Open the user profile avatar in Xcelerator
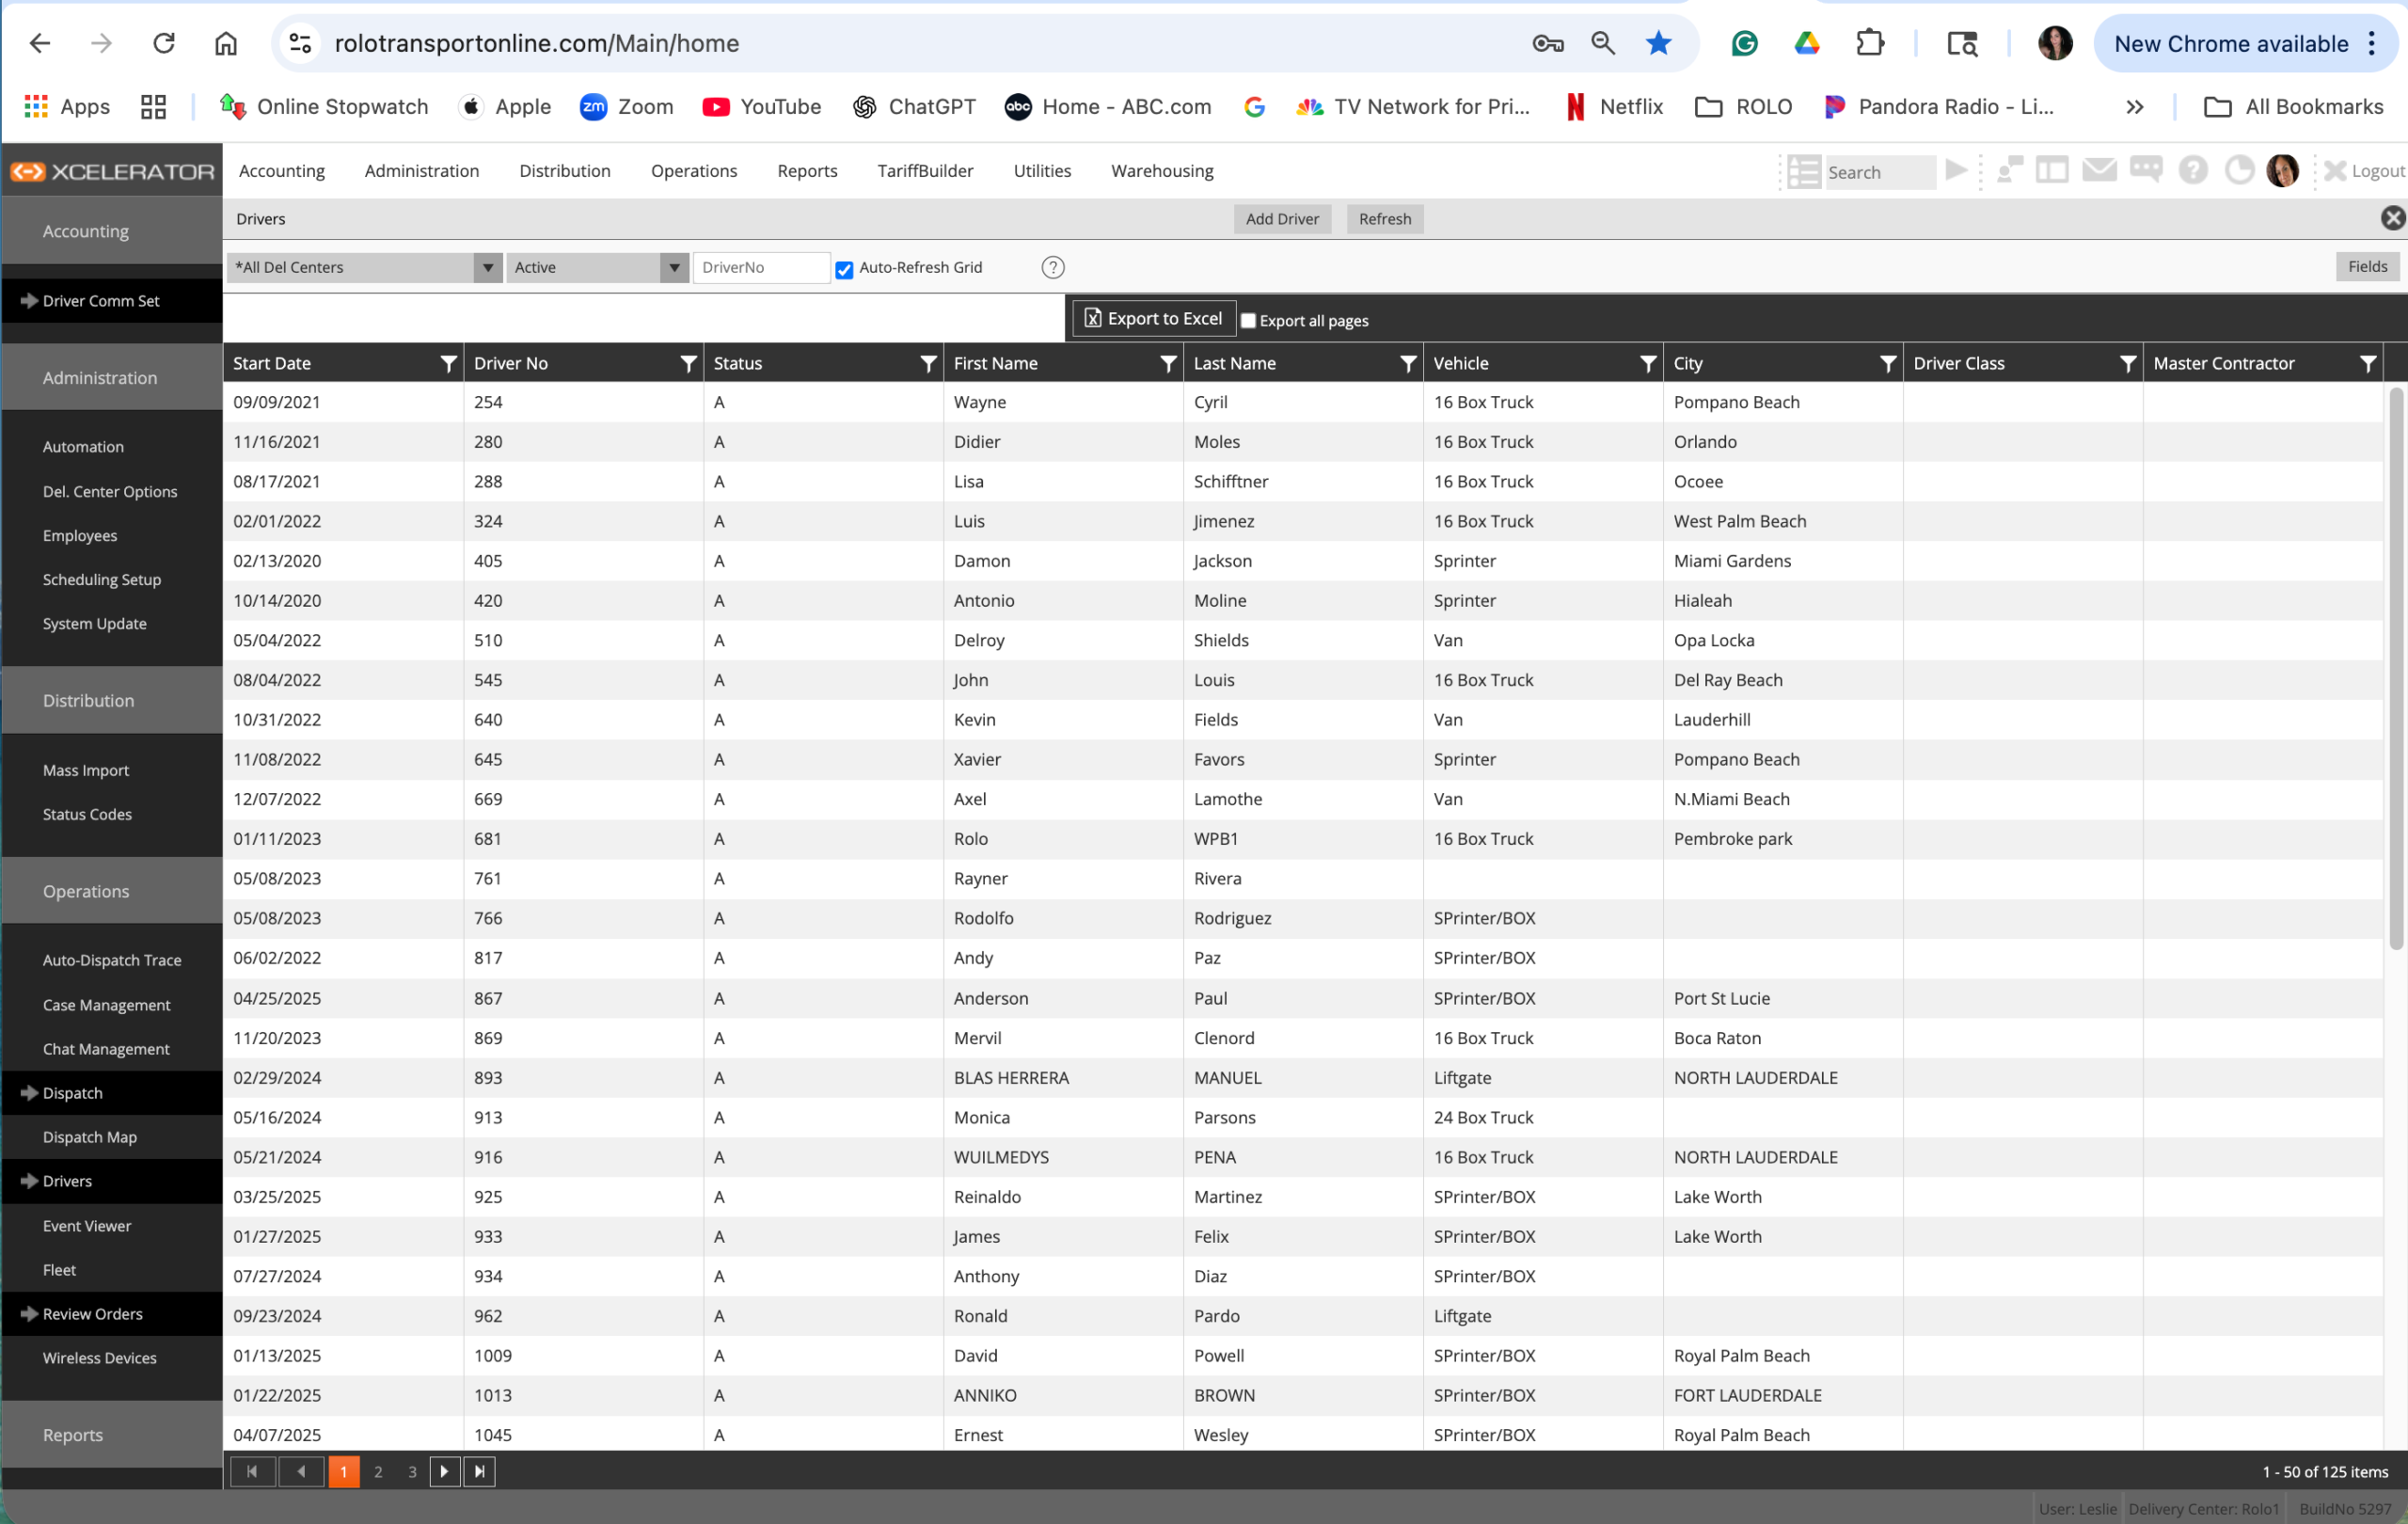 click(x=2282, y=170)
